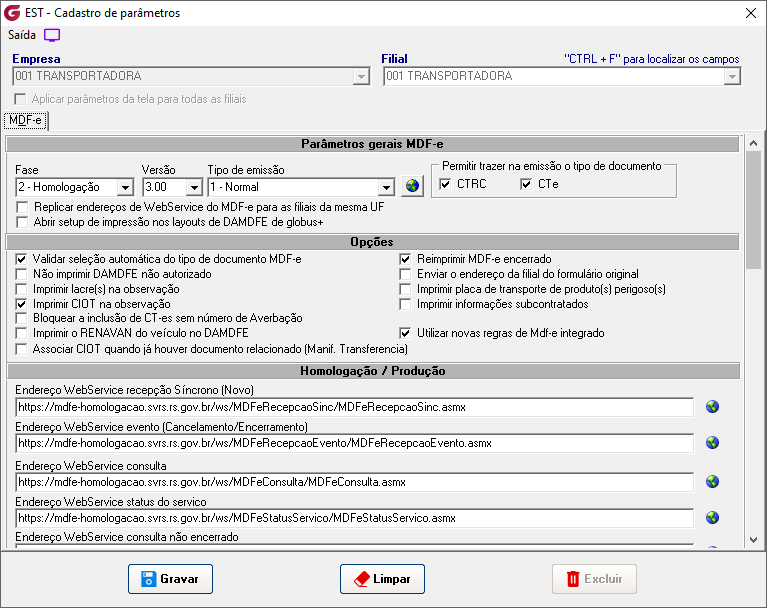This screenshot has width=767, height=608.
Task: Click globe icon for WebService evento address
Action: (712, 443)
